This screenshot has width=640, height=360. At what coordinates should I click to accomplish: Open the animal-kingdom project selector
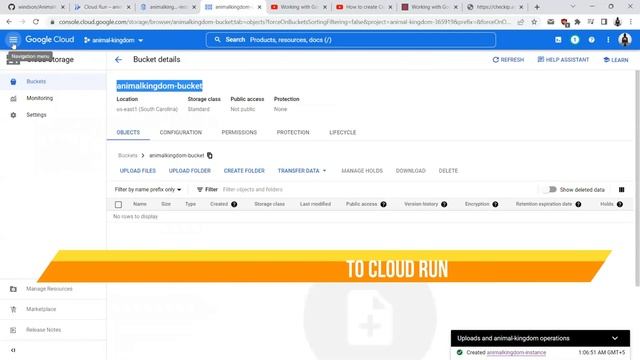(113, 40)
